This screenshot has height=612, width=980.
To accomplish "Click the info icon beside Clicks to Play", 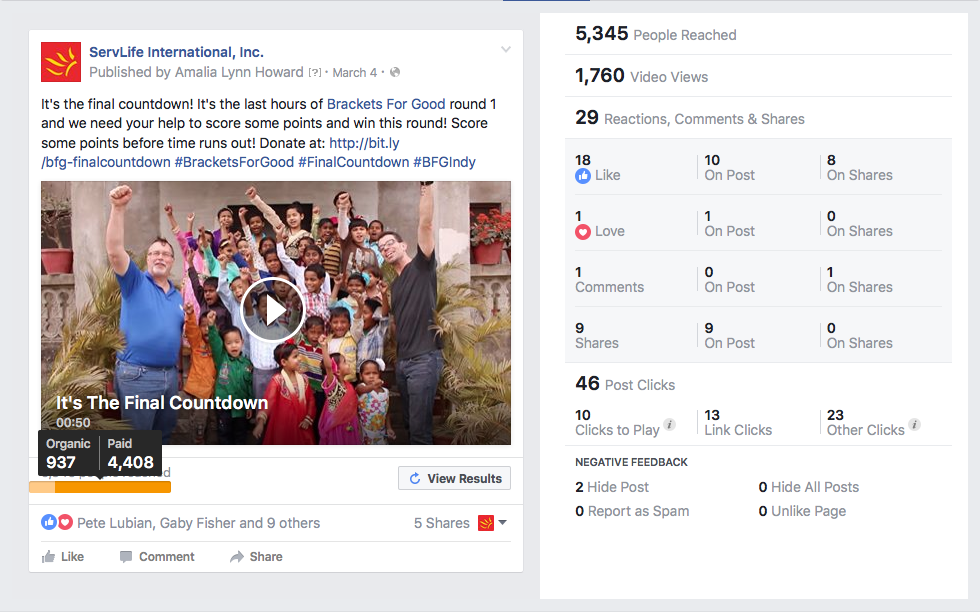I will pos(670,425).
